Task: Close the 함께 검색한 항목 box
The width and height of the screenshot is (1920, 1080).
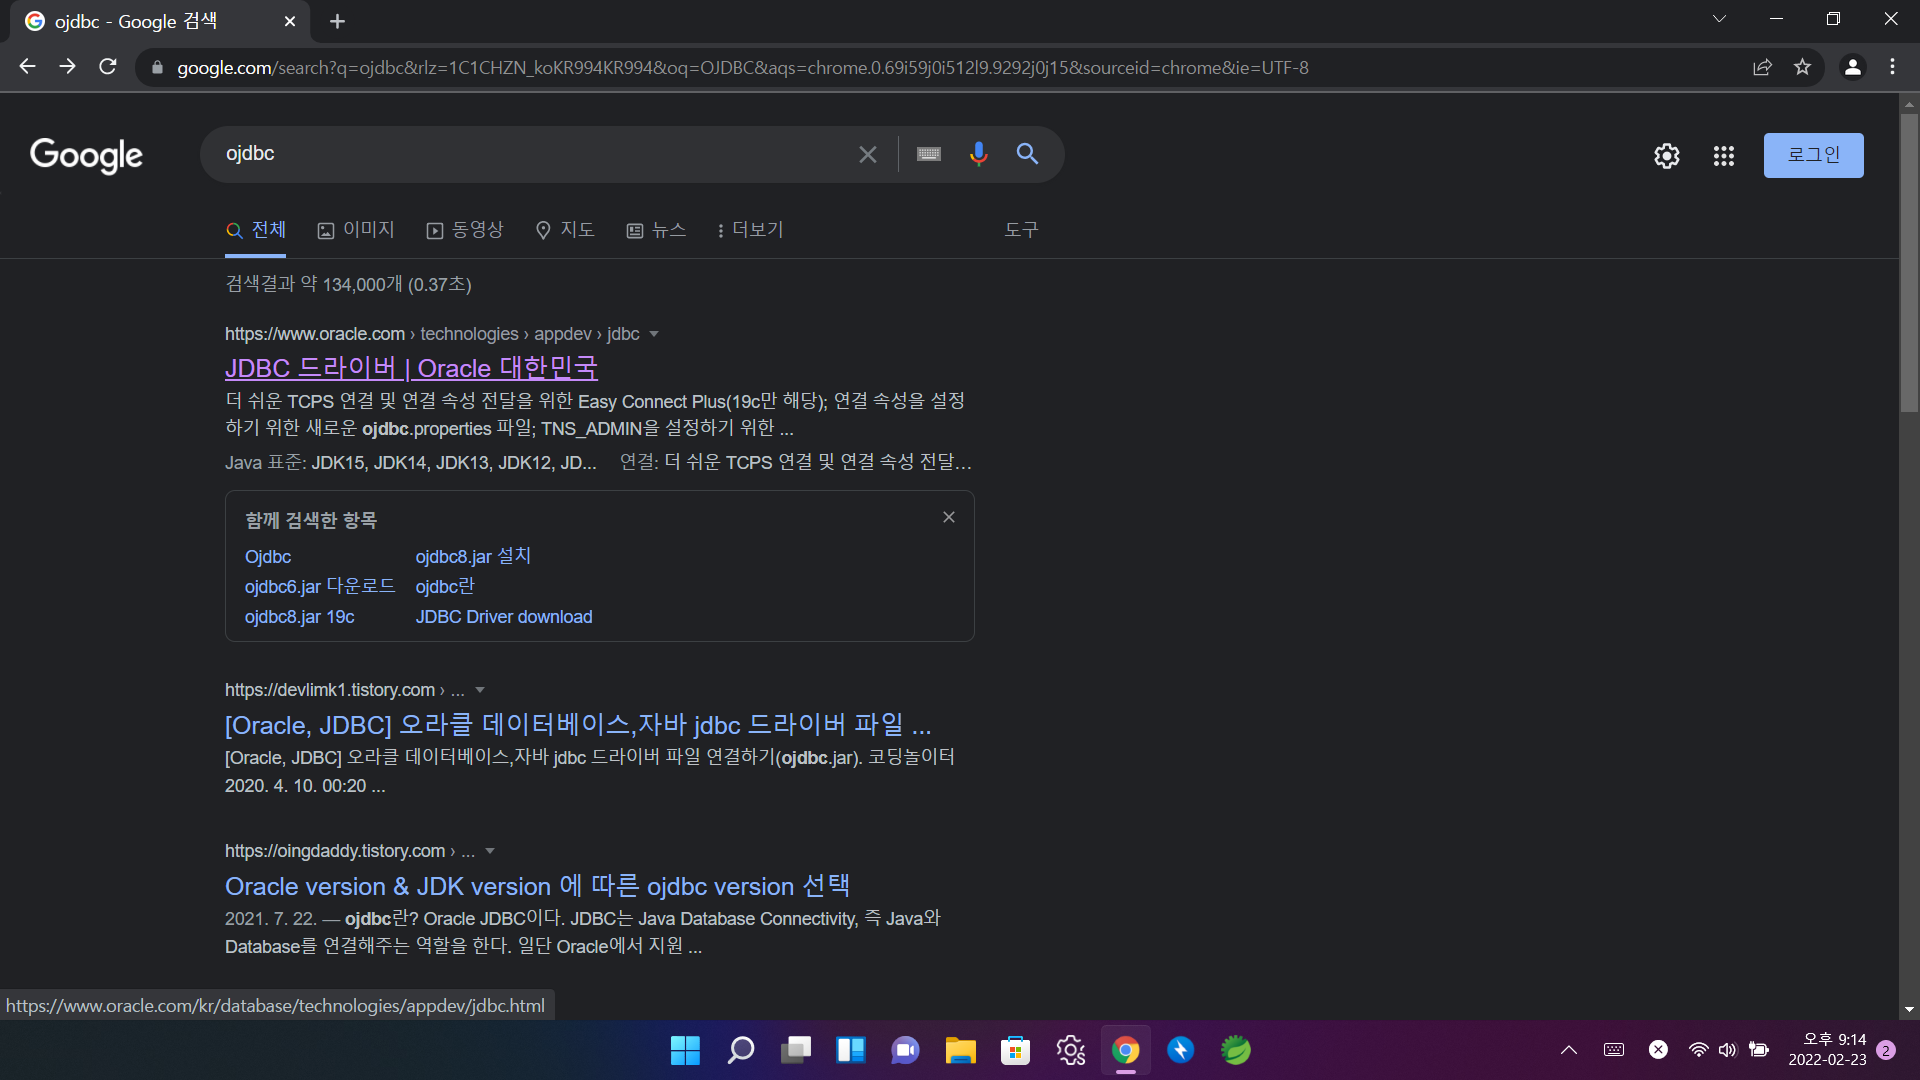Action: (948, 517)
